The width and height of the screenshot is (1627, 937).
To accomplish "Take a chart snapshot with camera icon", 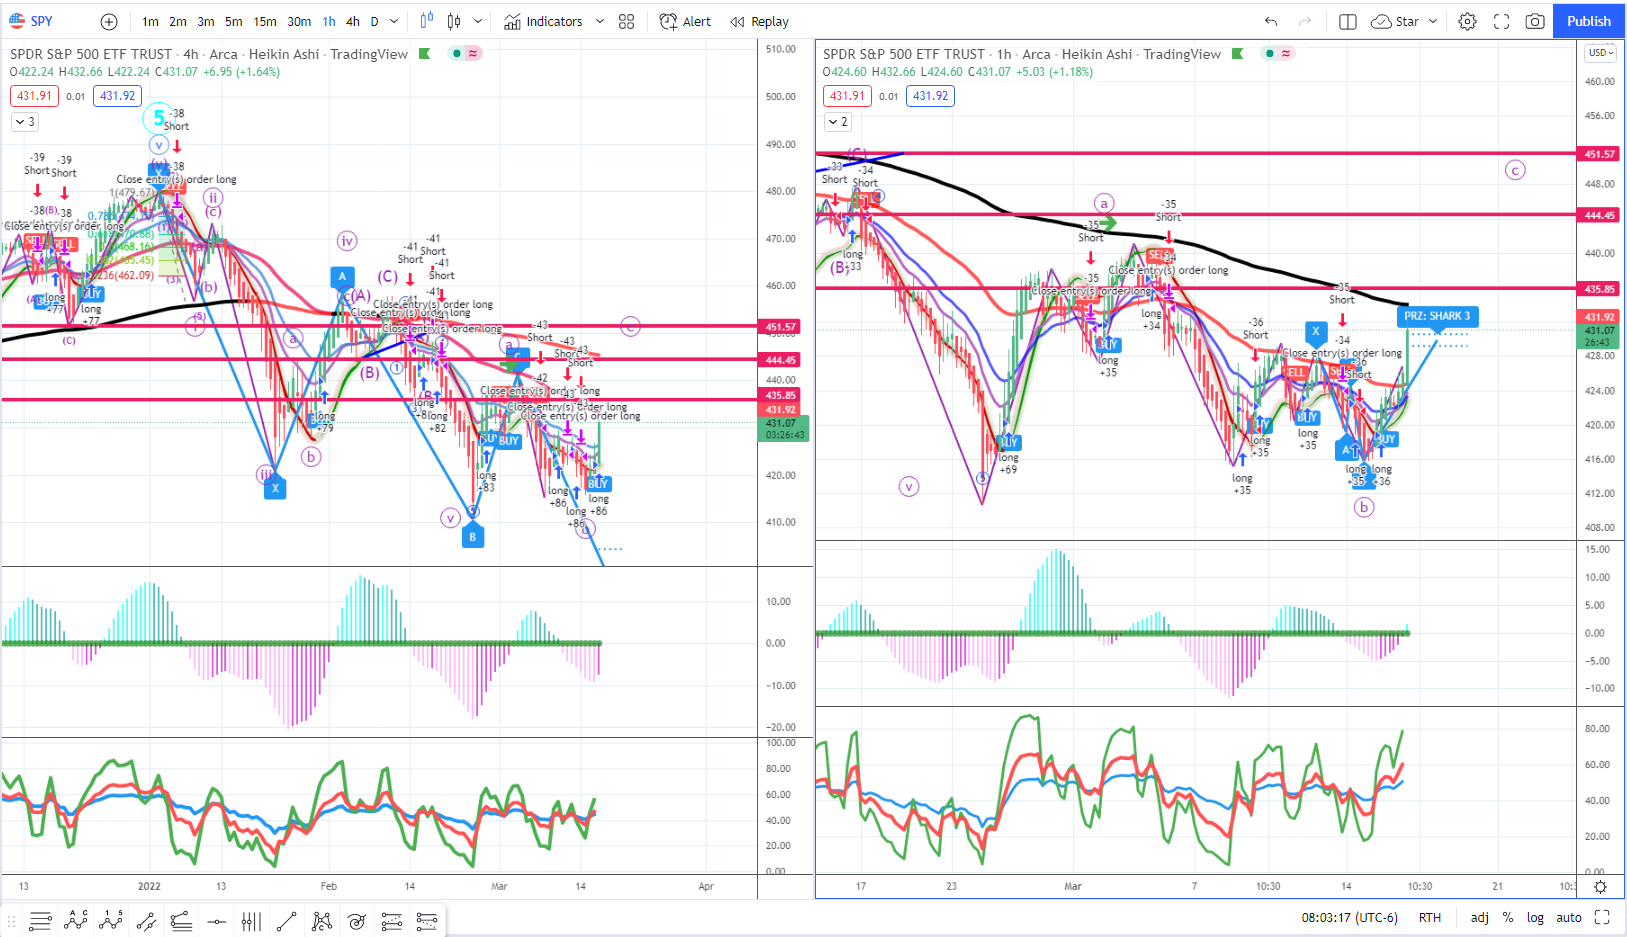I will tap(1535, 21).
